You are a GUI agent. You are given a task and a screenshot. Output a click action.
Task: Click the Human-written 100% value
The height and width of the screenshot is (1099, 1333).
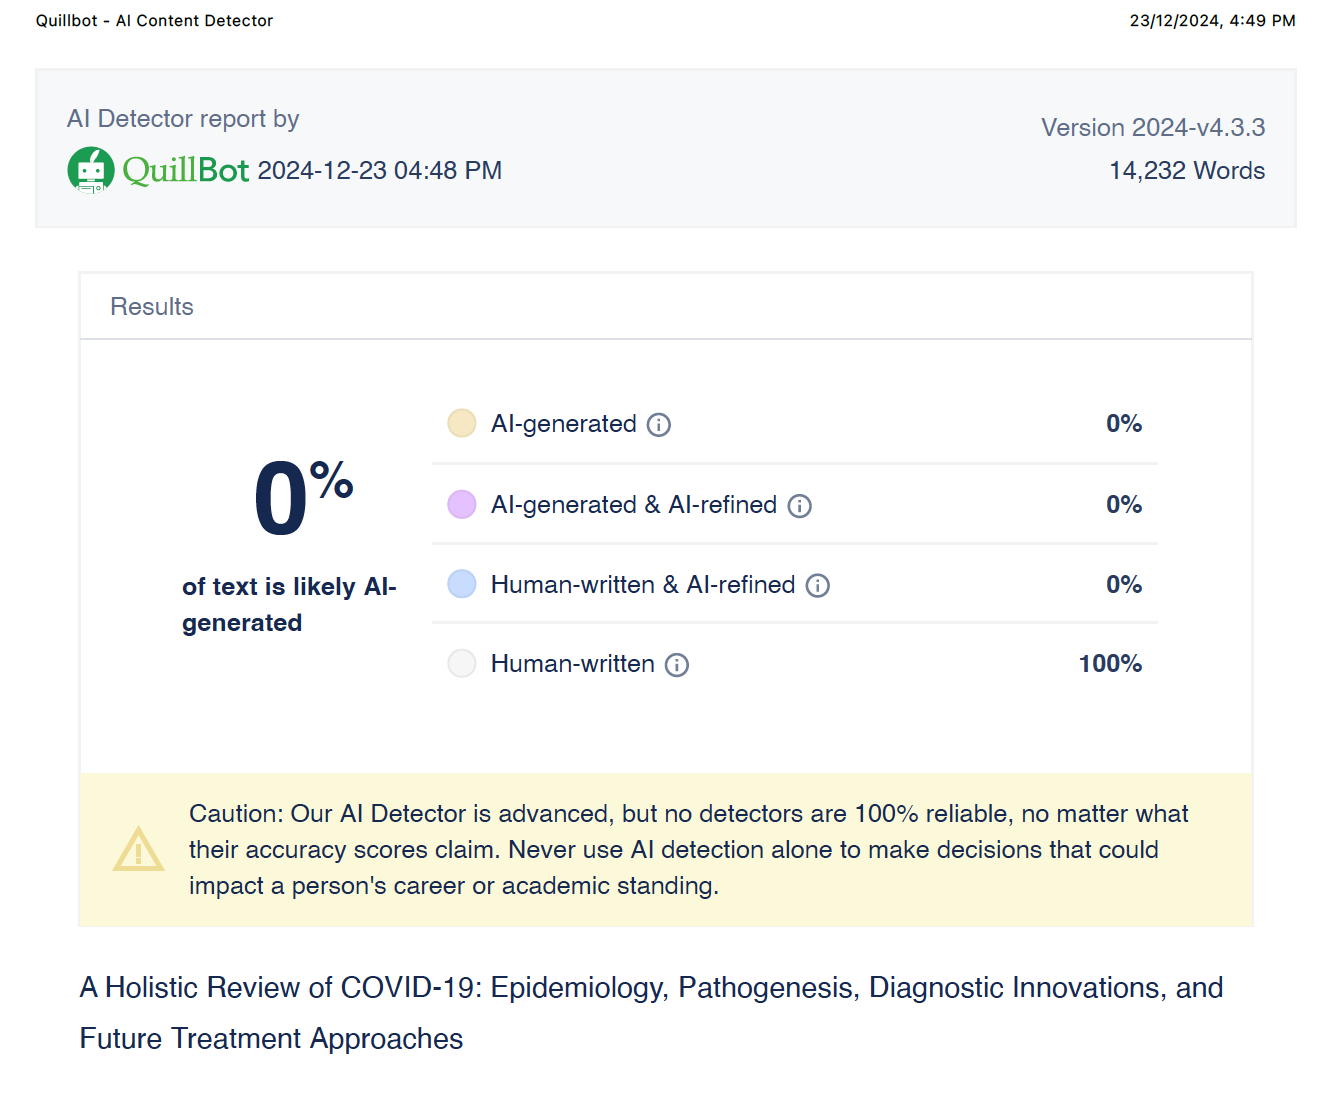point(1110,664)
